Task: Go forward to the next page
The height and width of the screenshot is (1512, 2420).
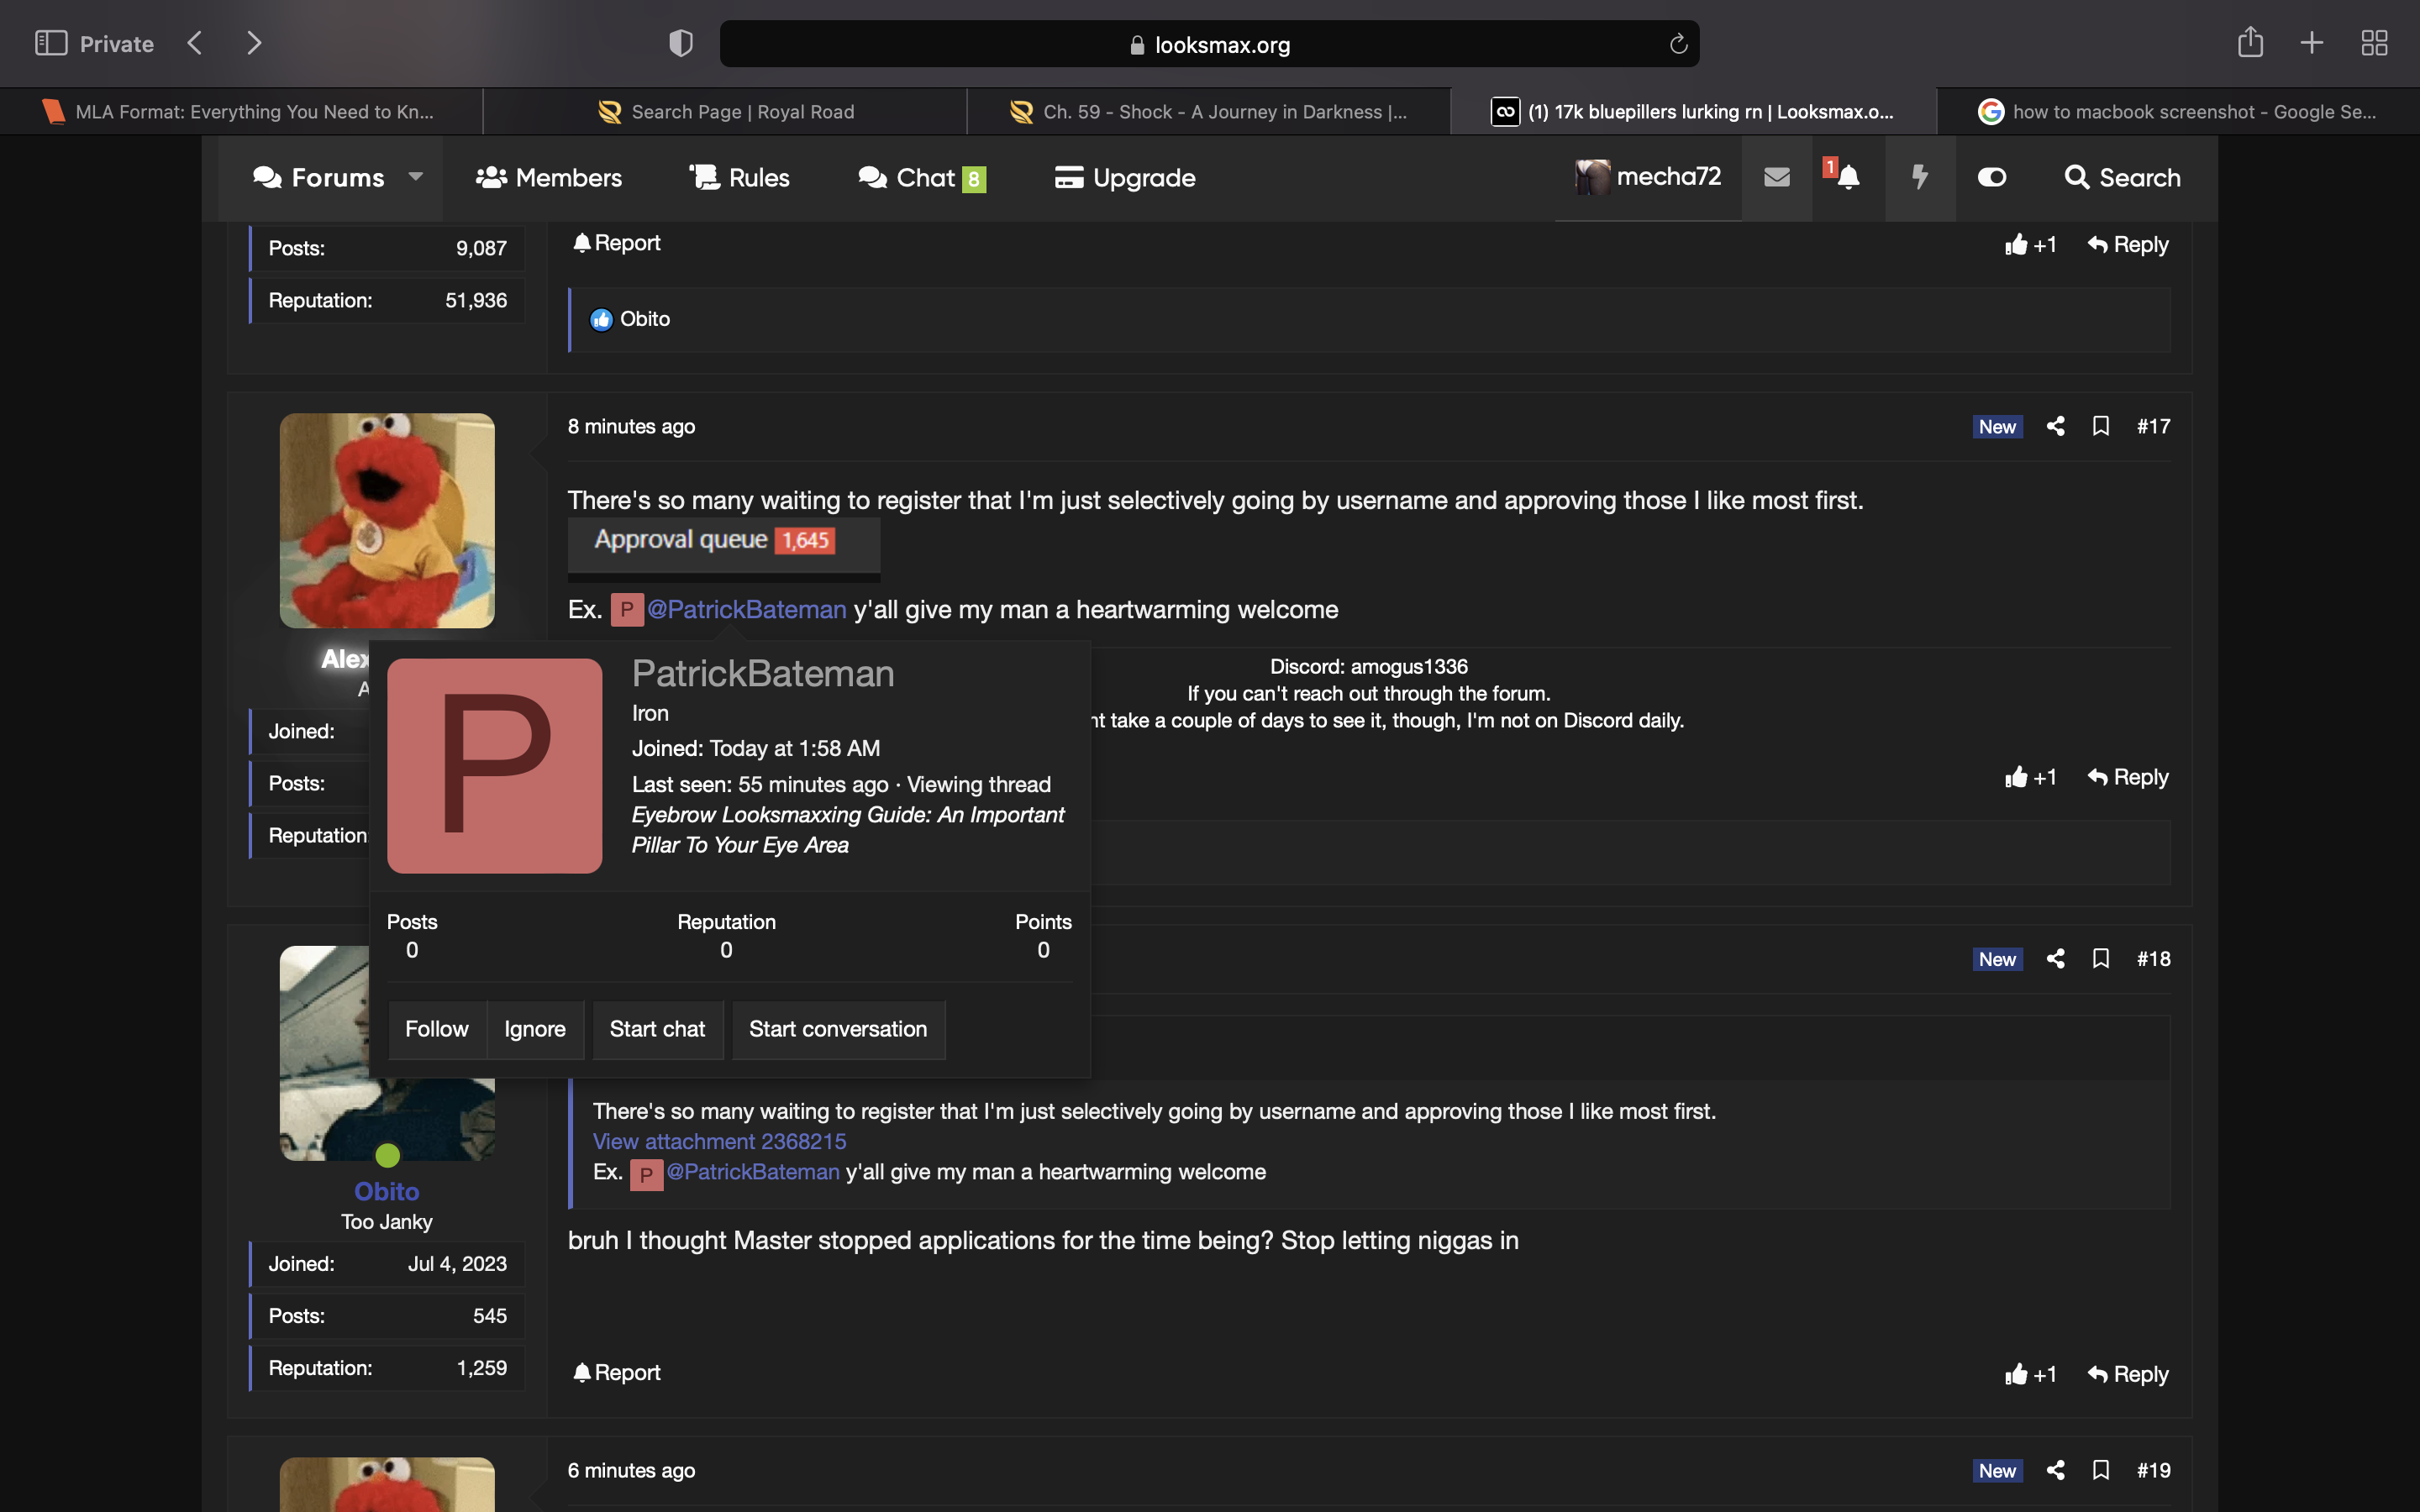Action: (254, 43)
